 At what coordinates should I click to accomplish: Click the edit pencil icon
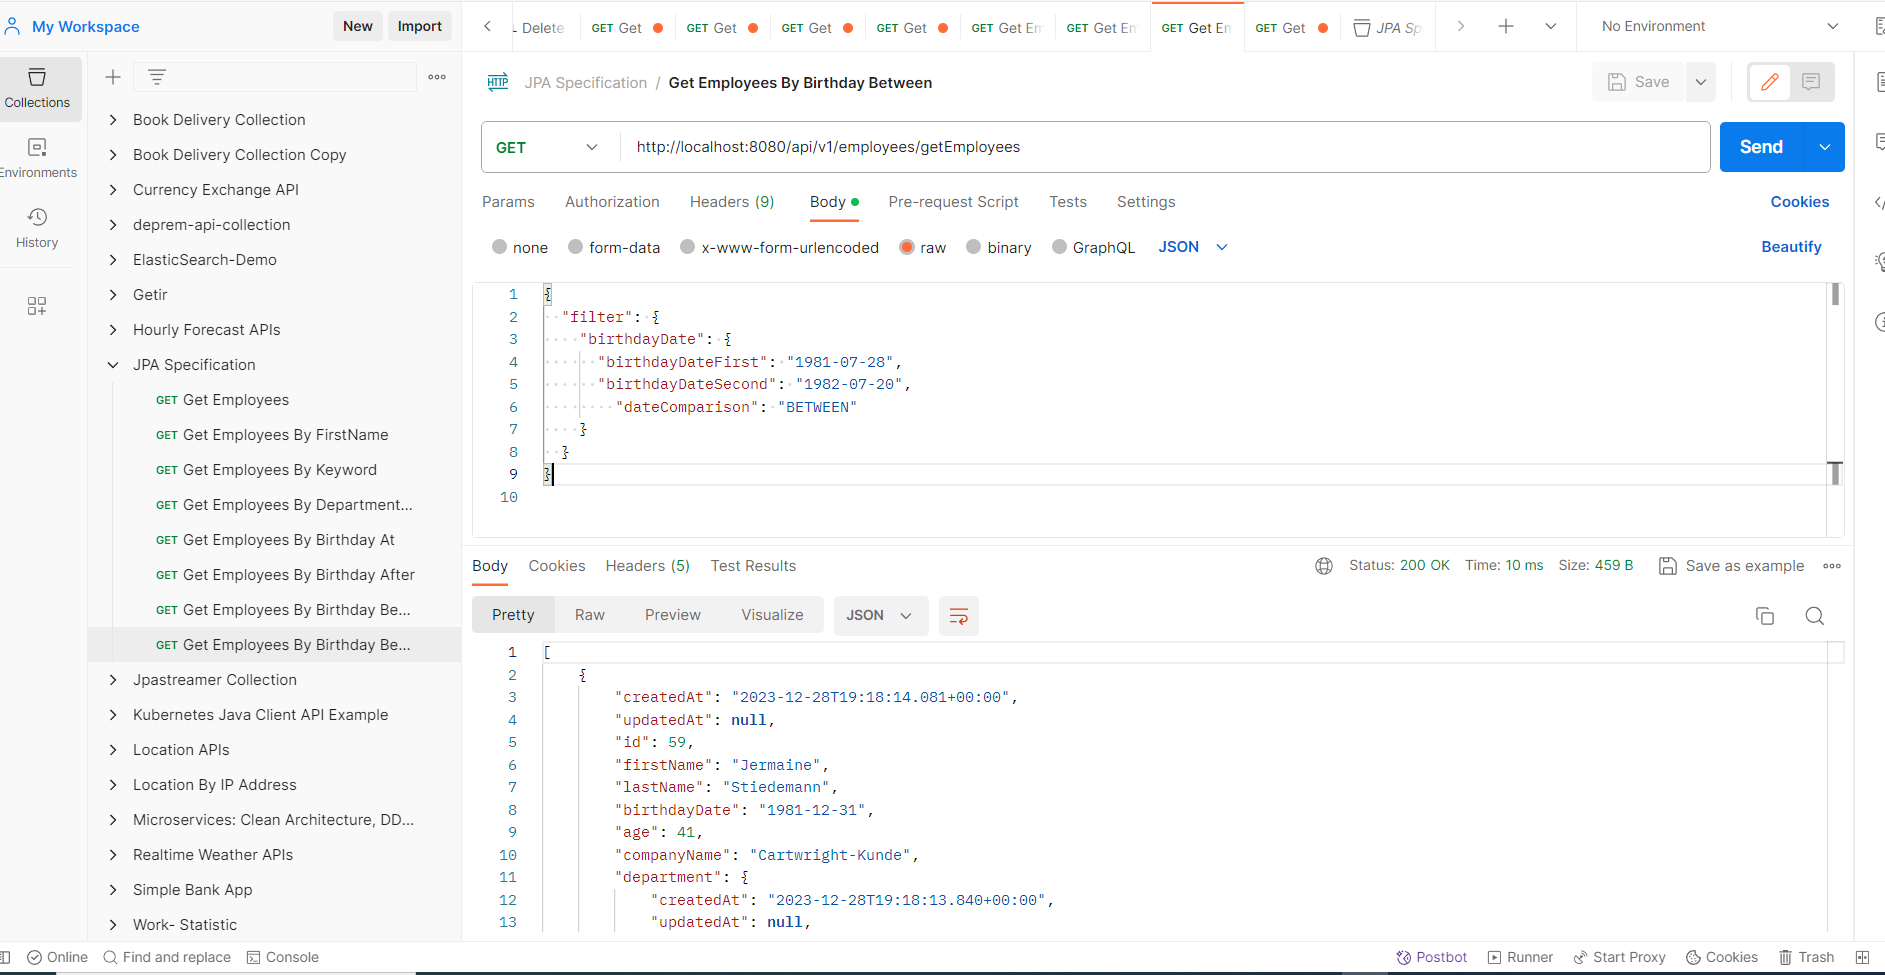pyautogui.click(x=1770, y=82)
